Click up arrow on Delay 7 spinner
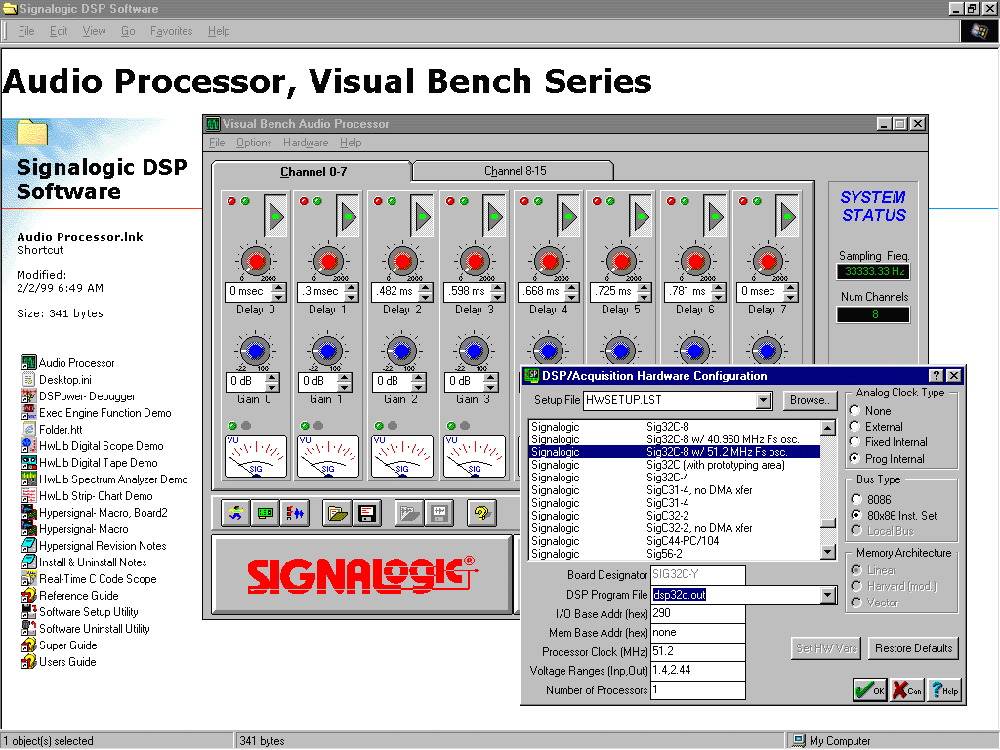Screen dimensions: 1000x750 coord(791,288)
